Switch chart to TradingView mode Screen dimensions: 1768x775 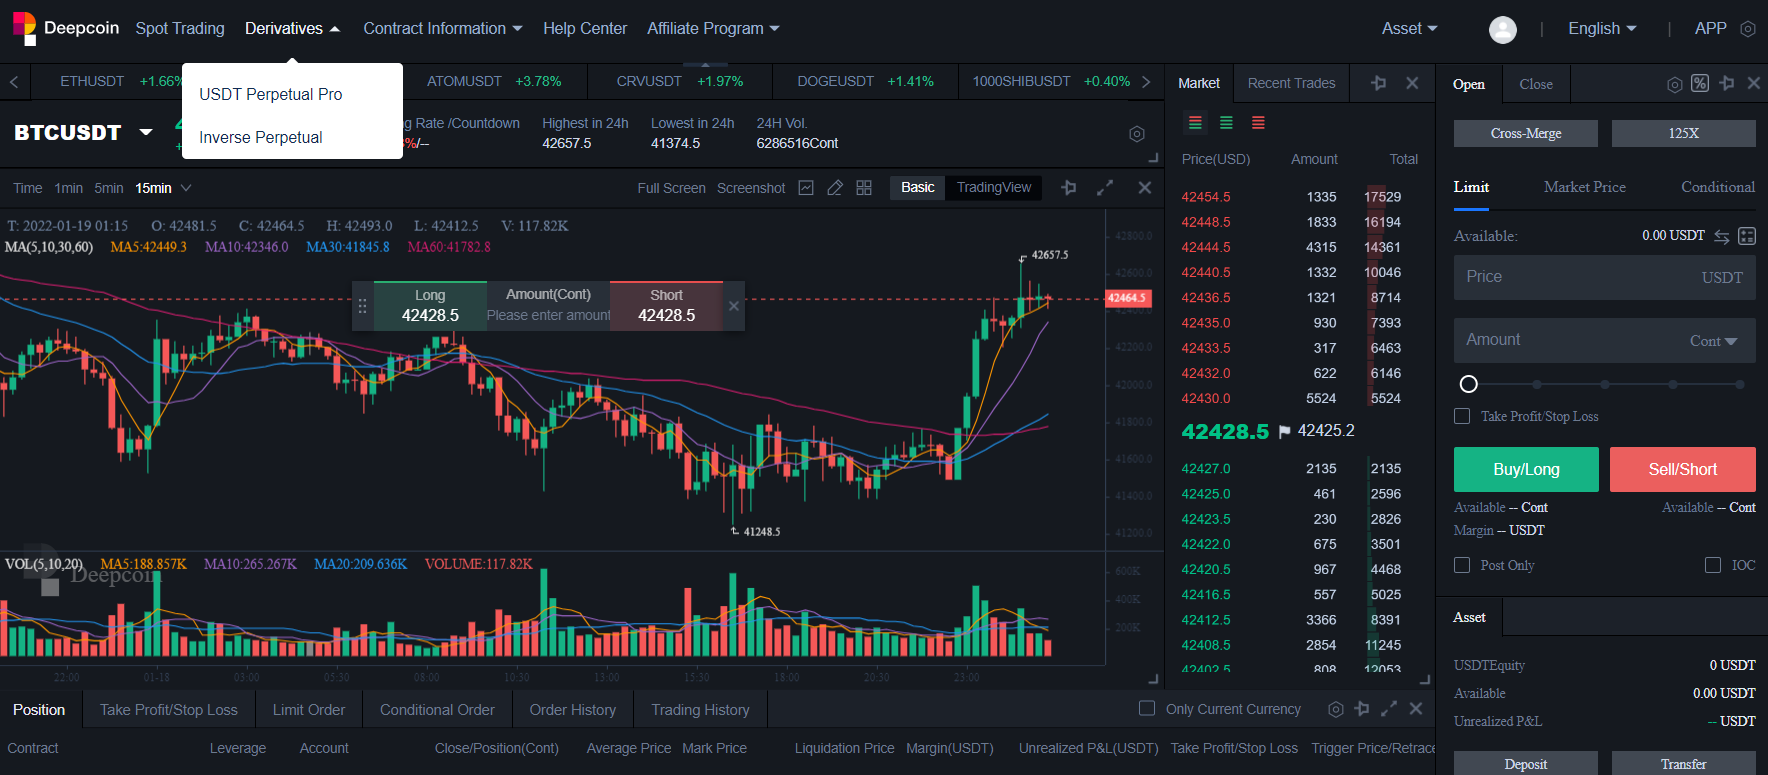click(x=994, y=187)
